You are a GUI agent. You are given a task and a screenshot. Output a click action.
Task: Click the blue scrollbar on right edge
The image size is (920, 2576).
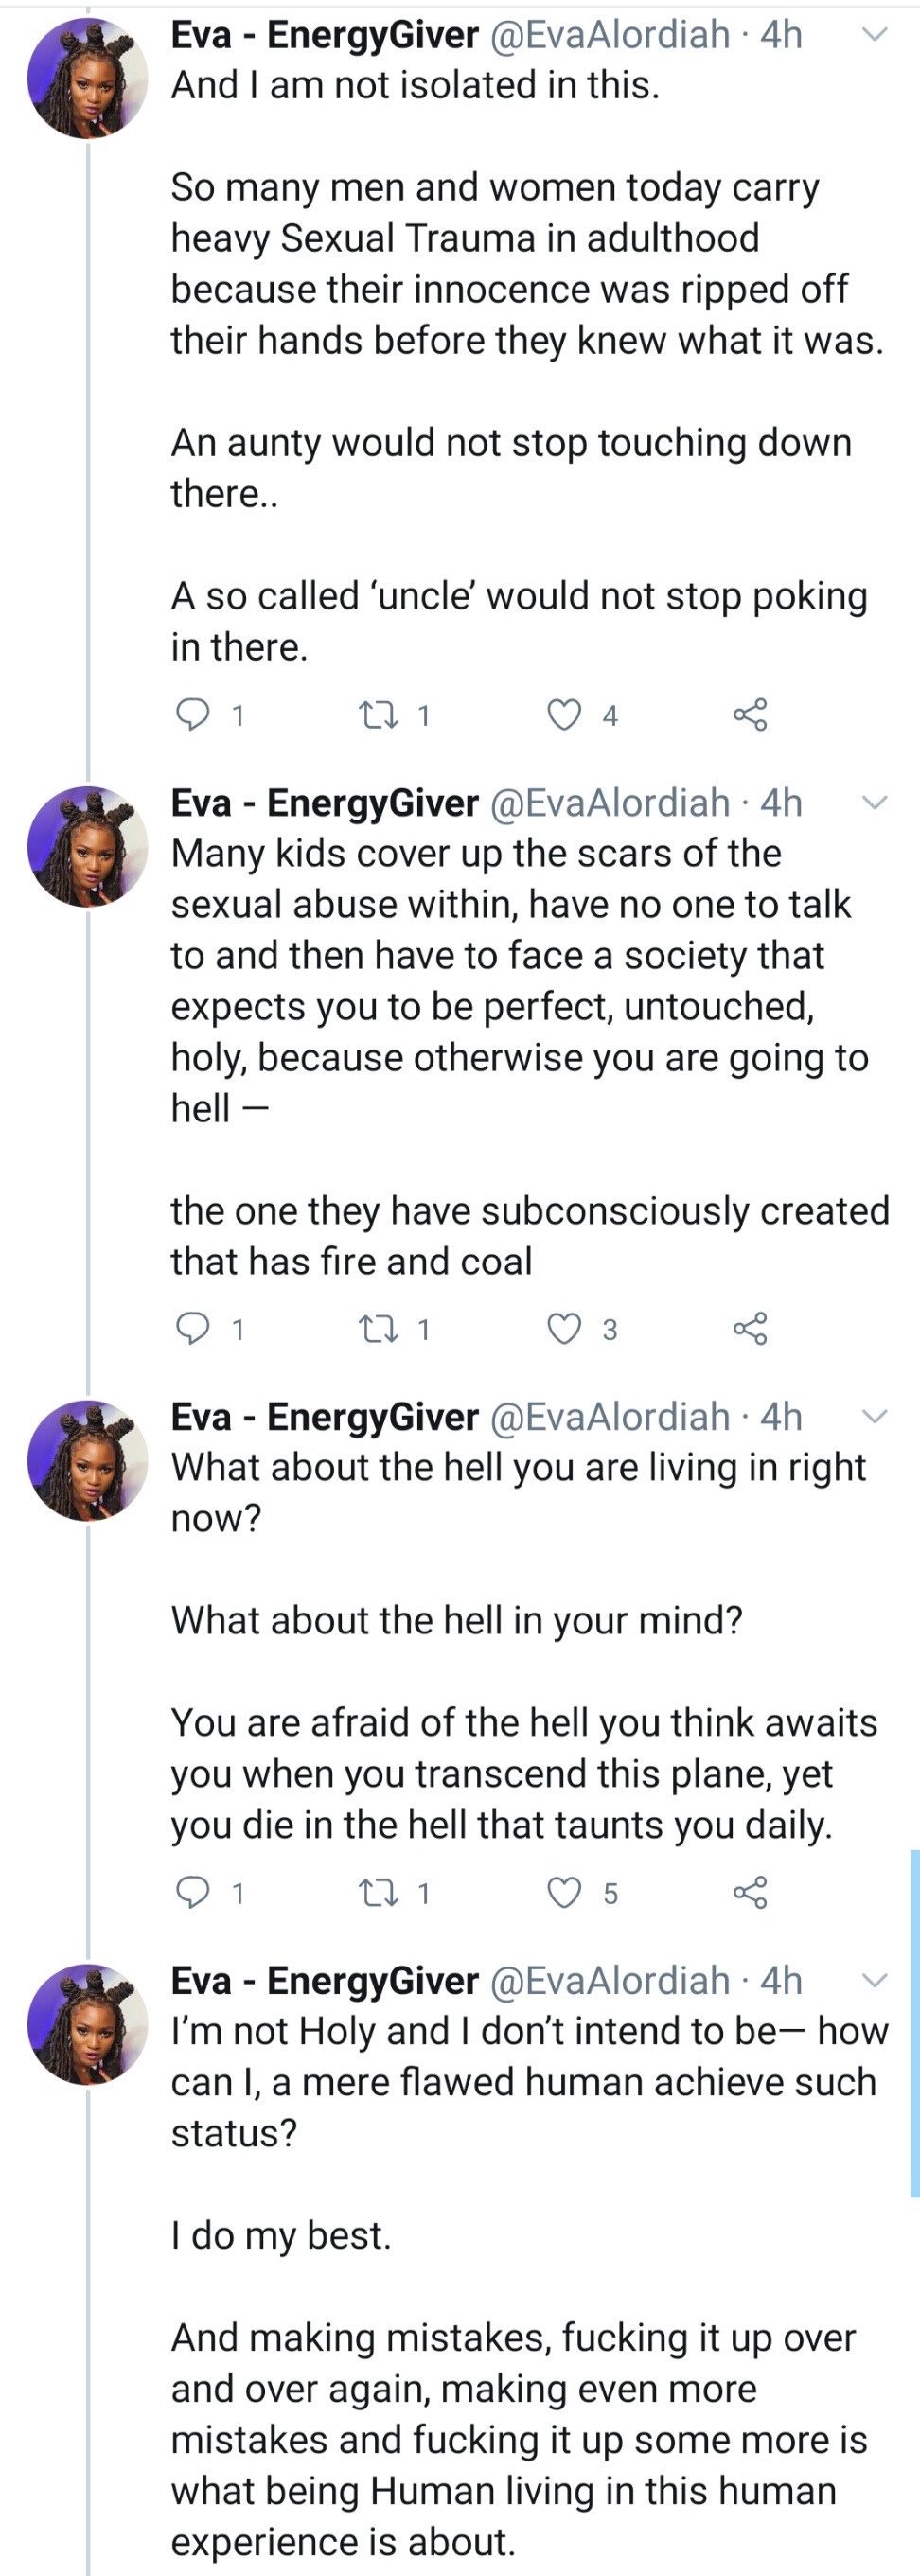tap(914, 2020)
